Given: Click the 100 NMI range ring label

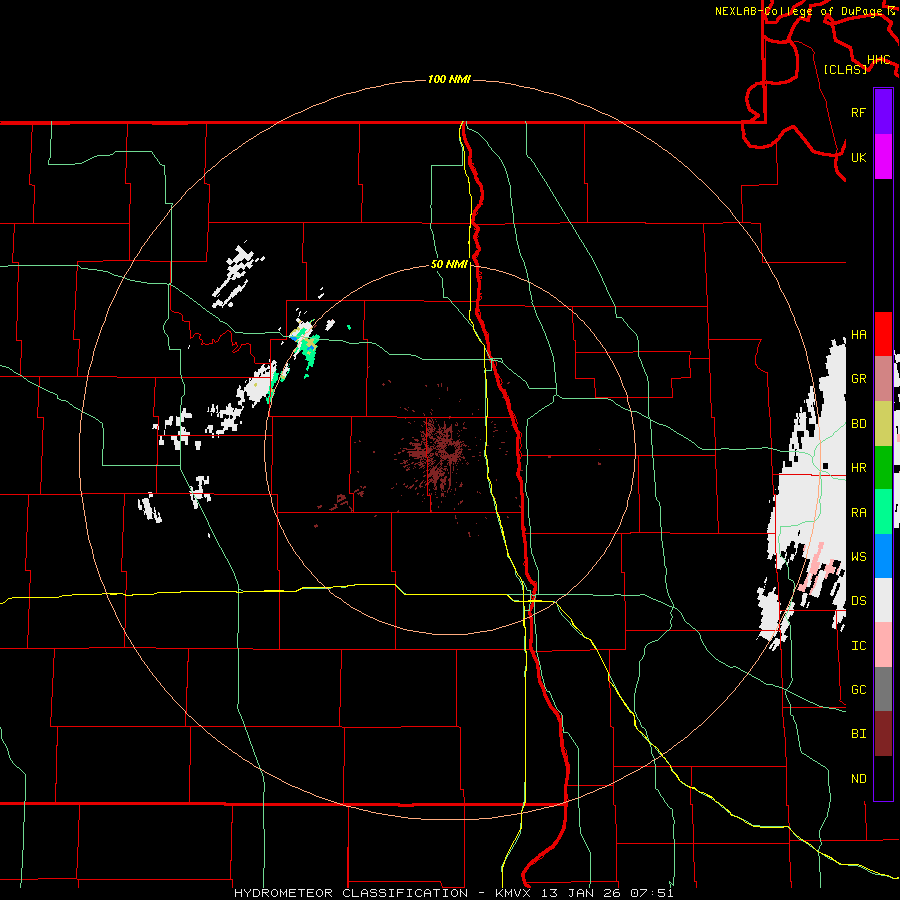Looking at the screenshot, I should [x=449, y=79].
